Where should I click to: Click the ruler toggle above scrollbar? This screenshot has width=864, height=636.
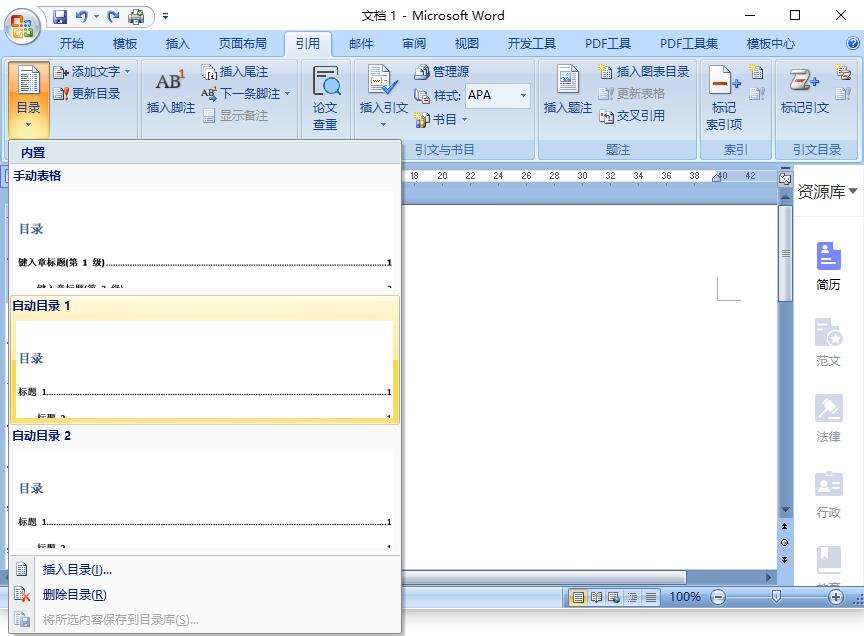[x=785, y=178]
